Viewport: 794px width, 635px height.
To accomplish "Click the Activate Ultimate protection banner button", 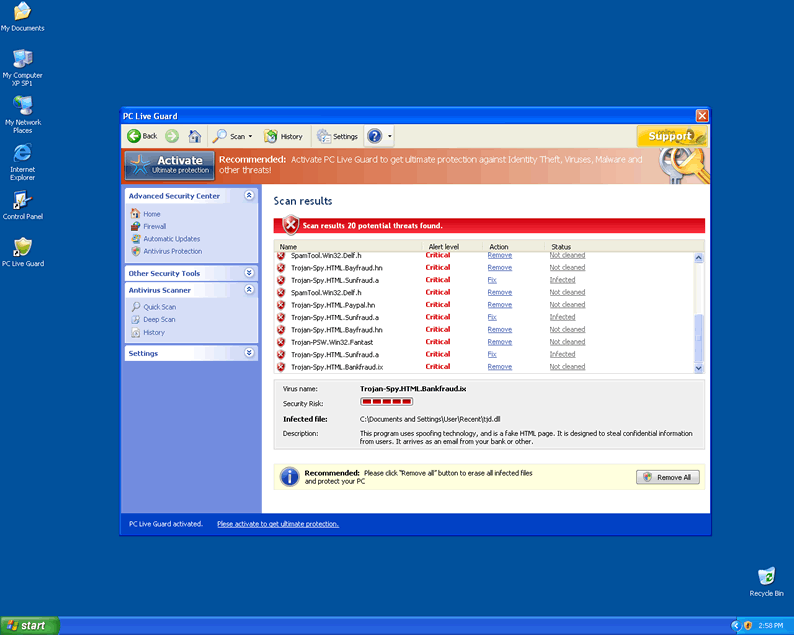I will pos(169,164).
